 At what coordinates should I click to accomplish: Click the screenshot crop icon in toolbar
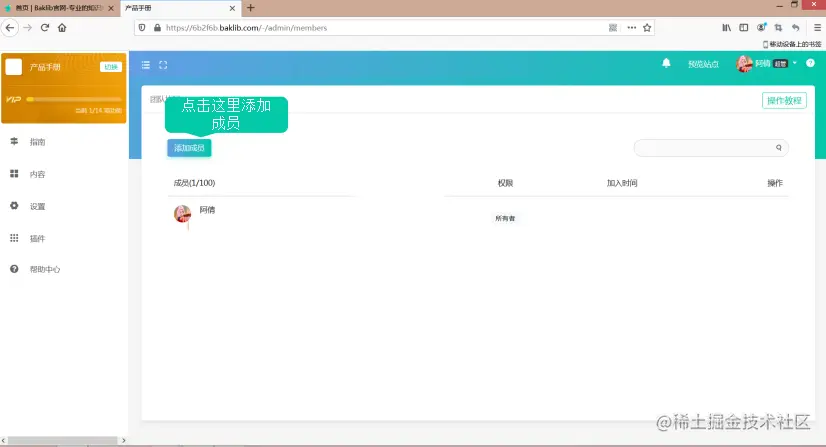(x=779, y=27)
